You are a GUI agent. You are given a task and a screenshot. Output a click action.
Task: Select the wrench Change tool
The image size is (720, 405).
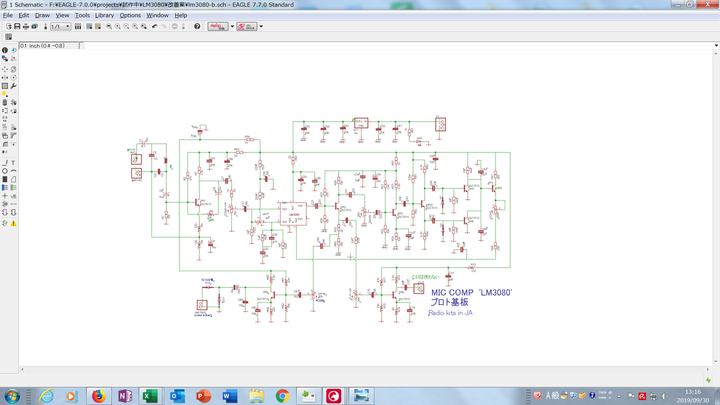13,86
